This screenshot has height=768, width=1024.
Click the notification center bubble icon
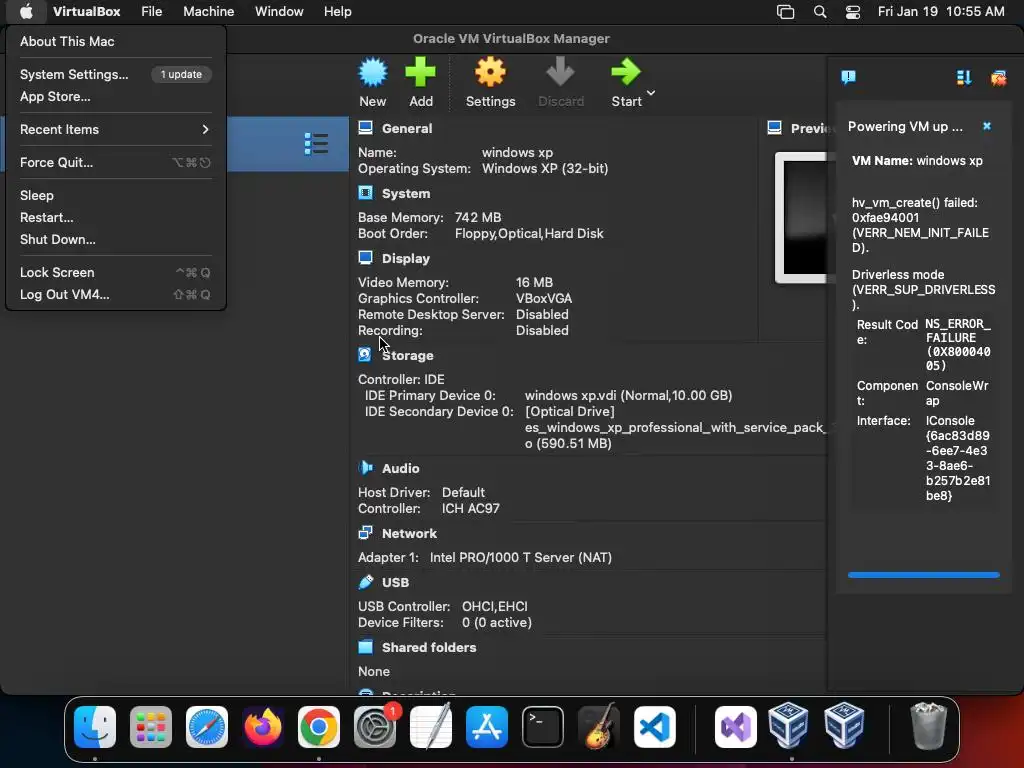848,78
